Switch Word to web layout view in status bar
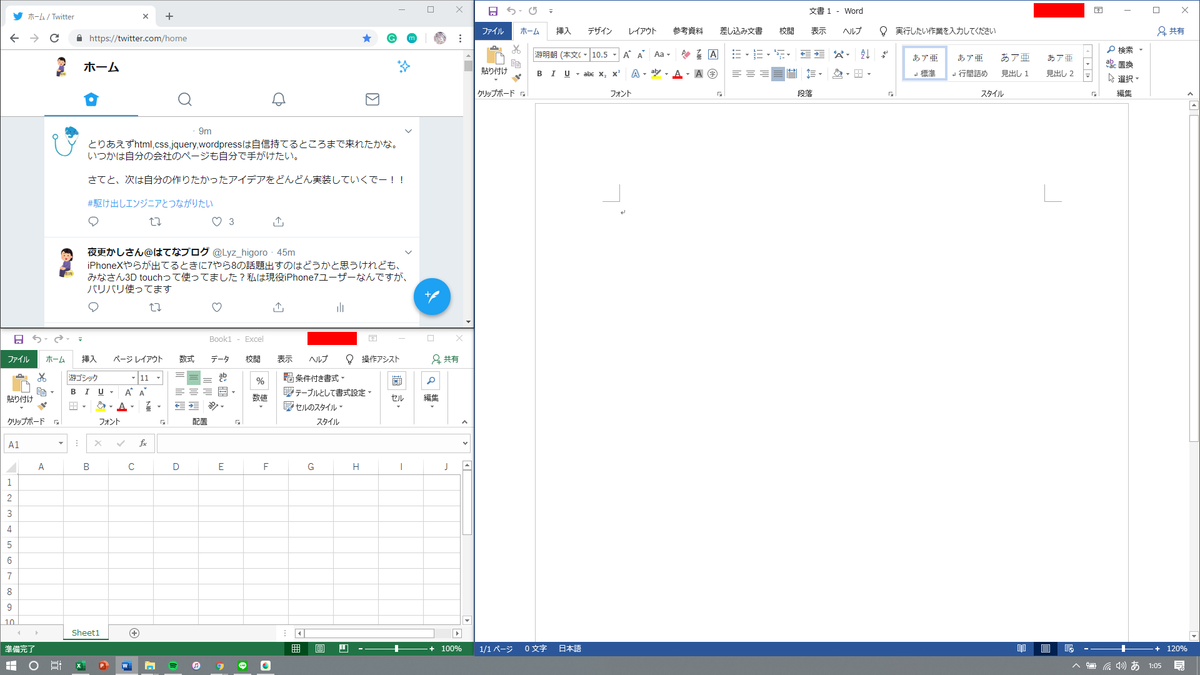Screen dimensions: 1200x675 1069,648
